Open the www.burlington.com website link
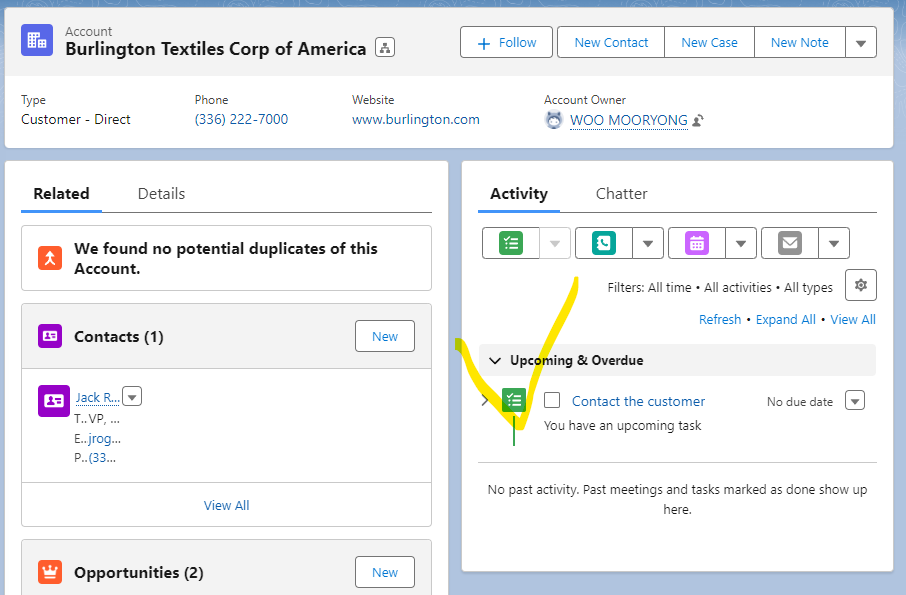Image resolution: width=906 pixels, height=595 pixels. (x=416, y=120)
